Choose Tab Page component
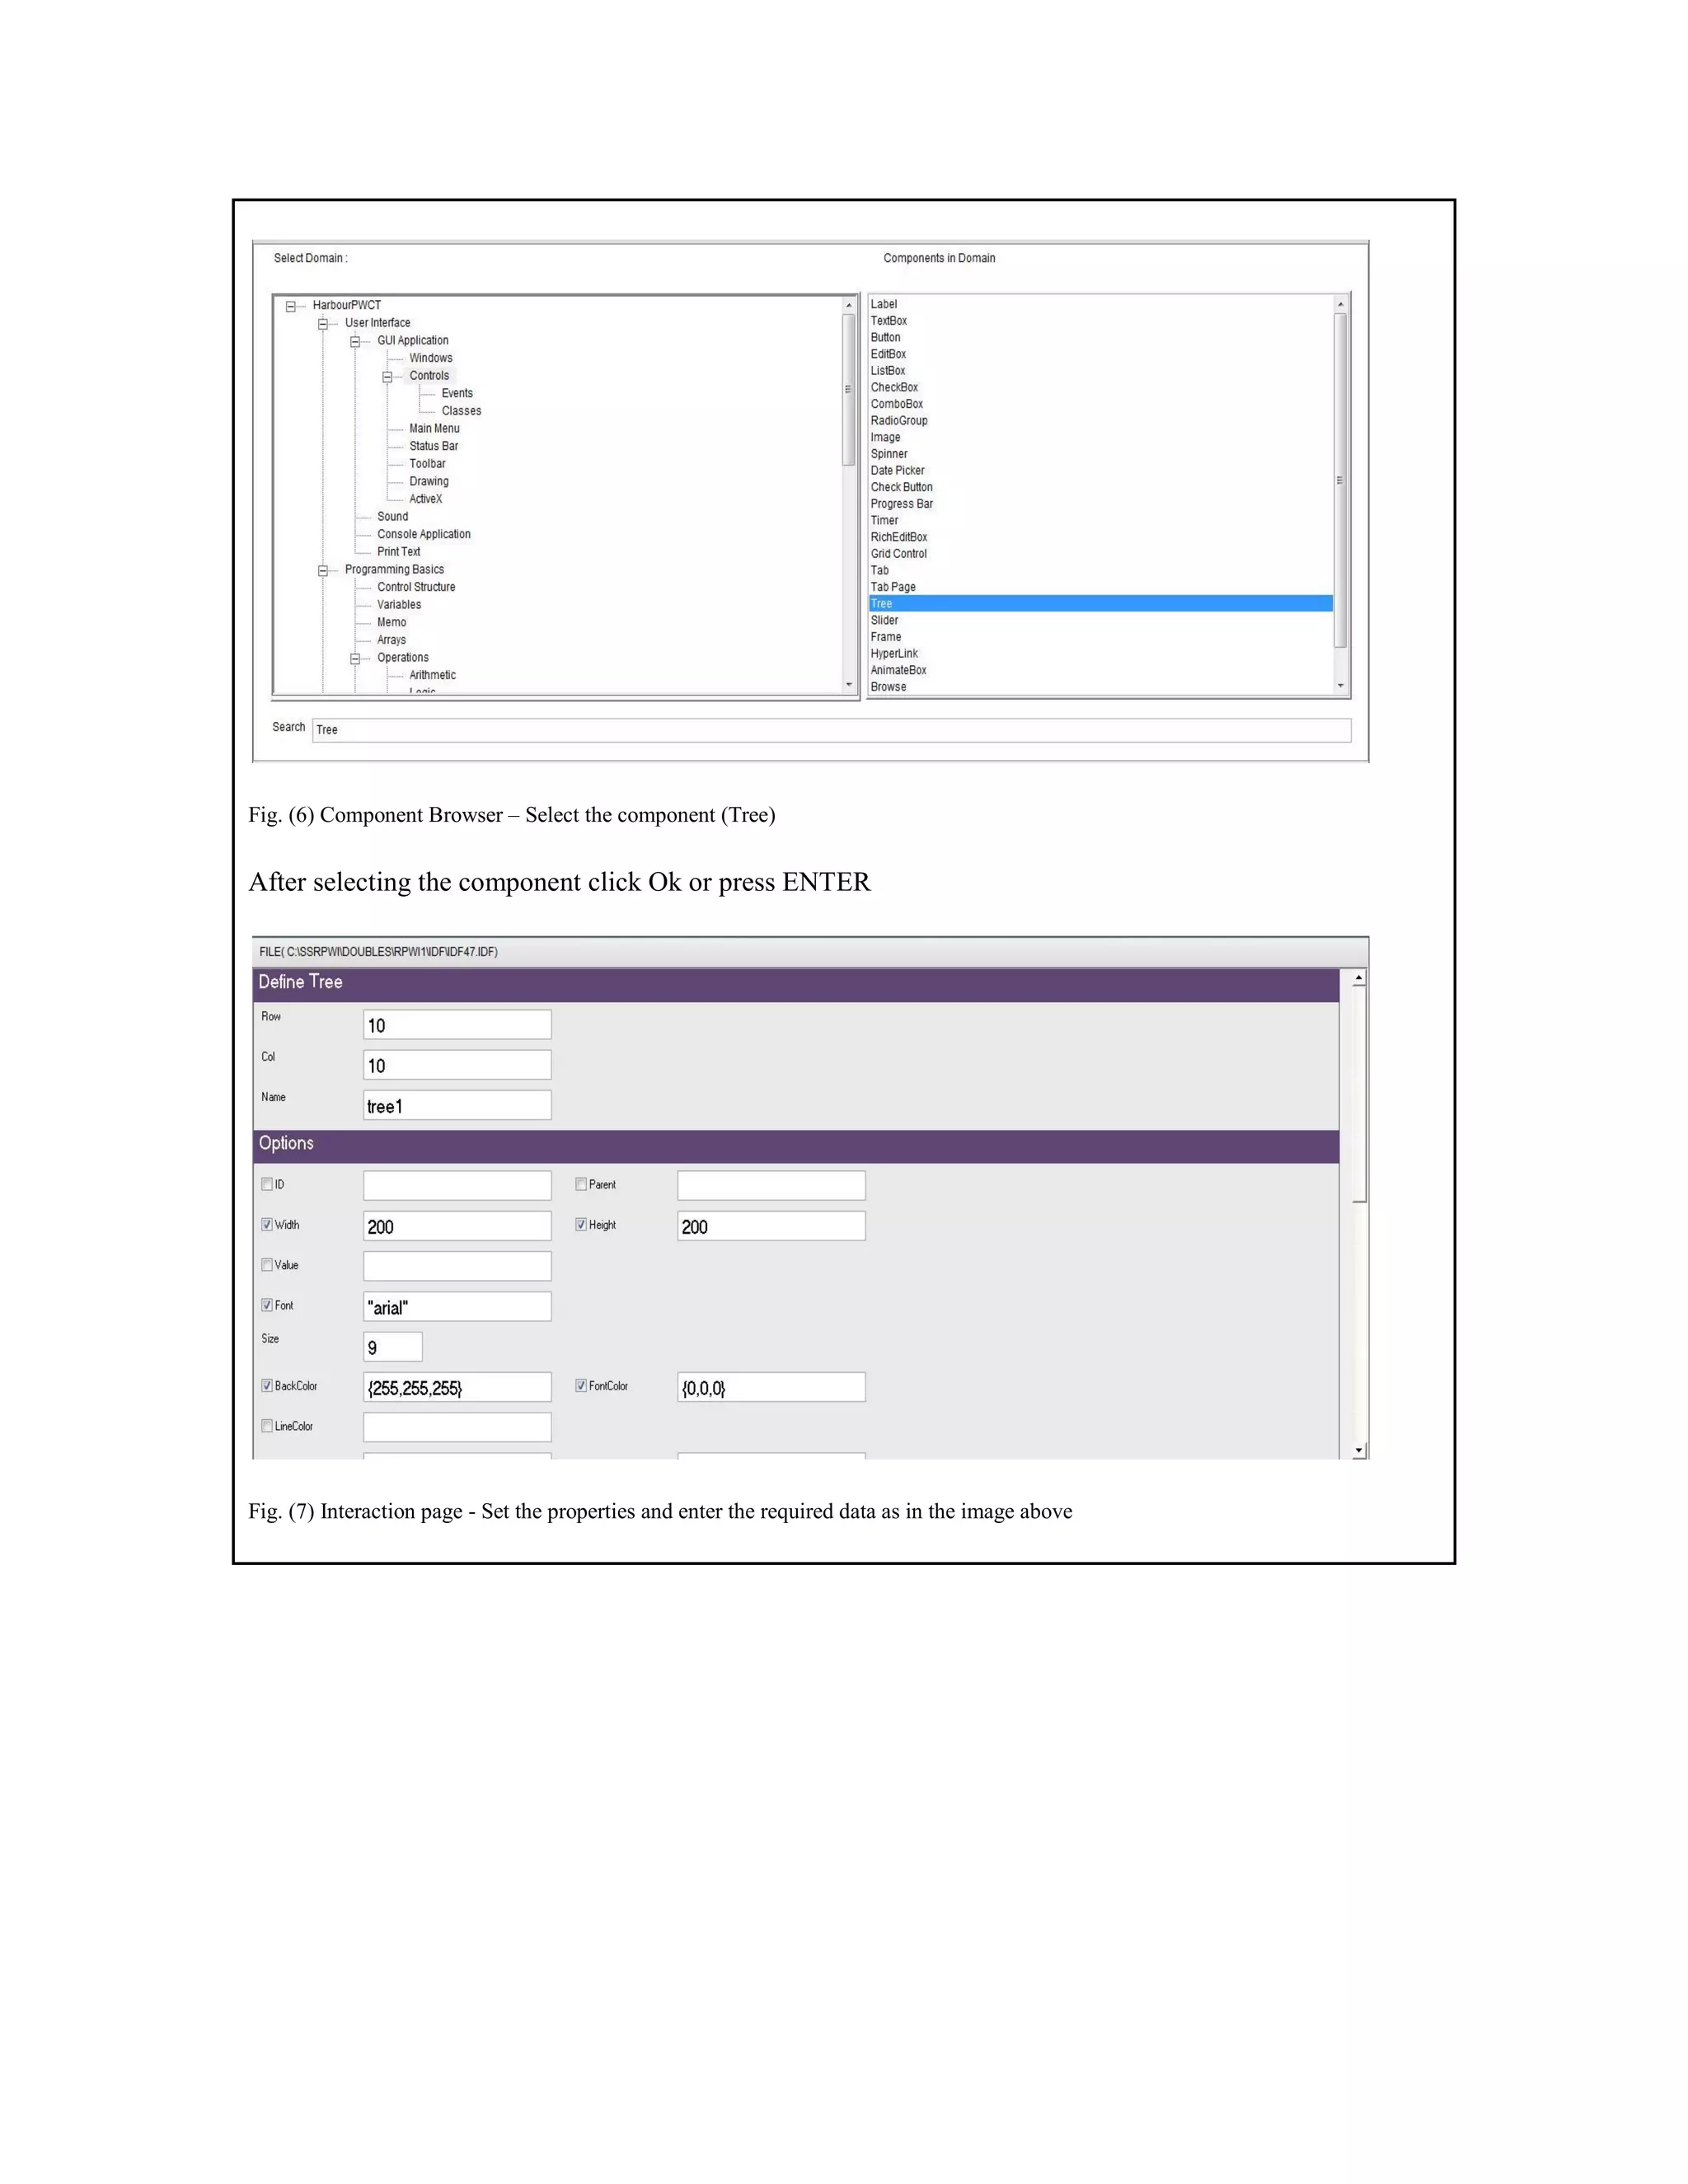Viewport: 1688px width, 2184px height. coord(1101,587)
